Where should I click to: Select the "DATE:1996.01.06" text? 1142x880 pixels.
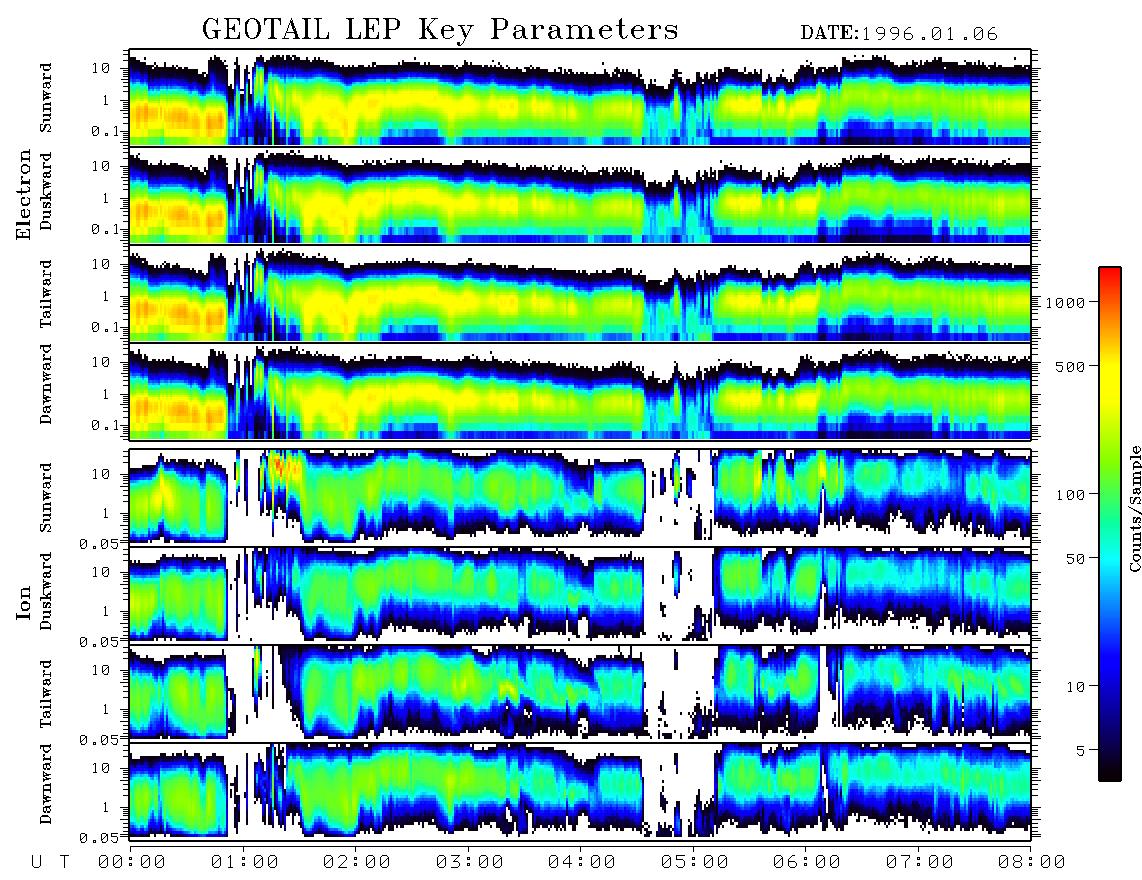click(x=899, y=34)
